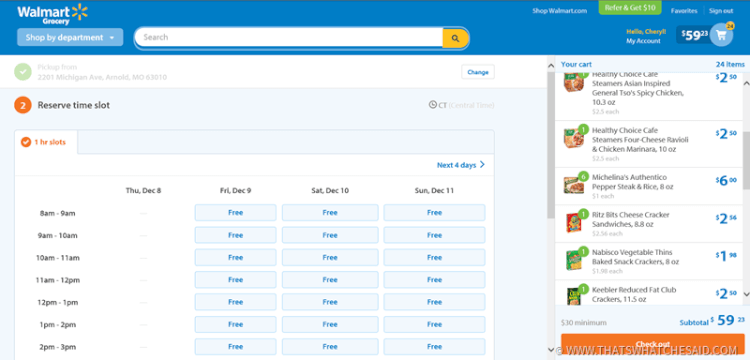Select Fri, Dec 9 1pm - 2pm Free slot
Viewport: 750px width, 360px height.
235,324
